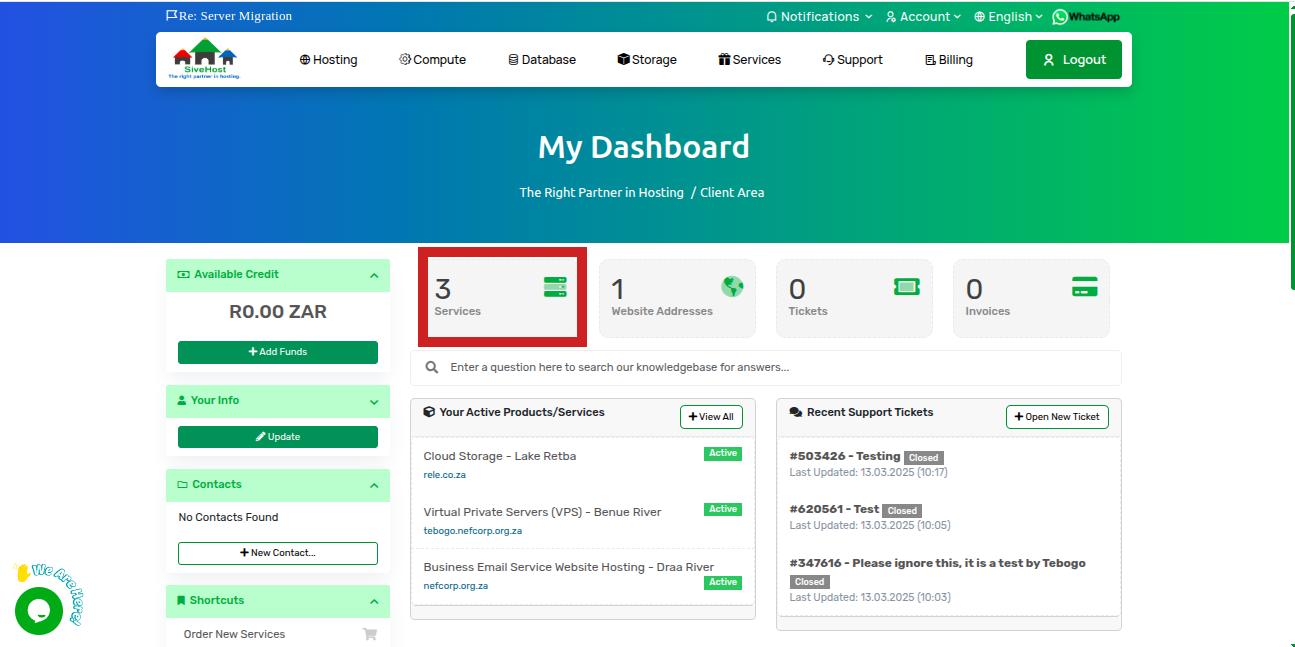Open the English language dropdown

coord(1008,17)
